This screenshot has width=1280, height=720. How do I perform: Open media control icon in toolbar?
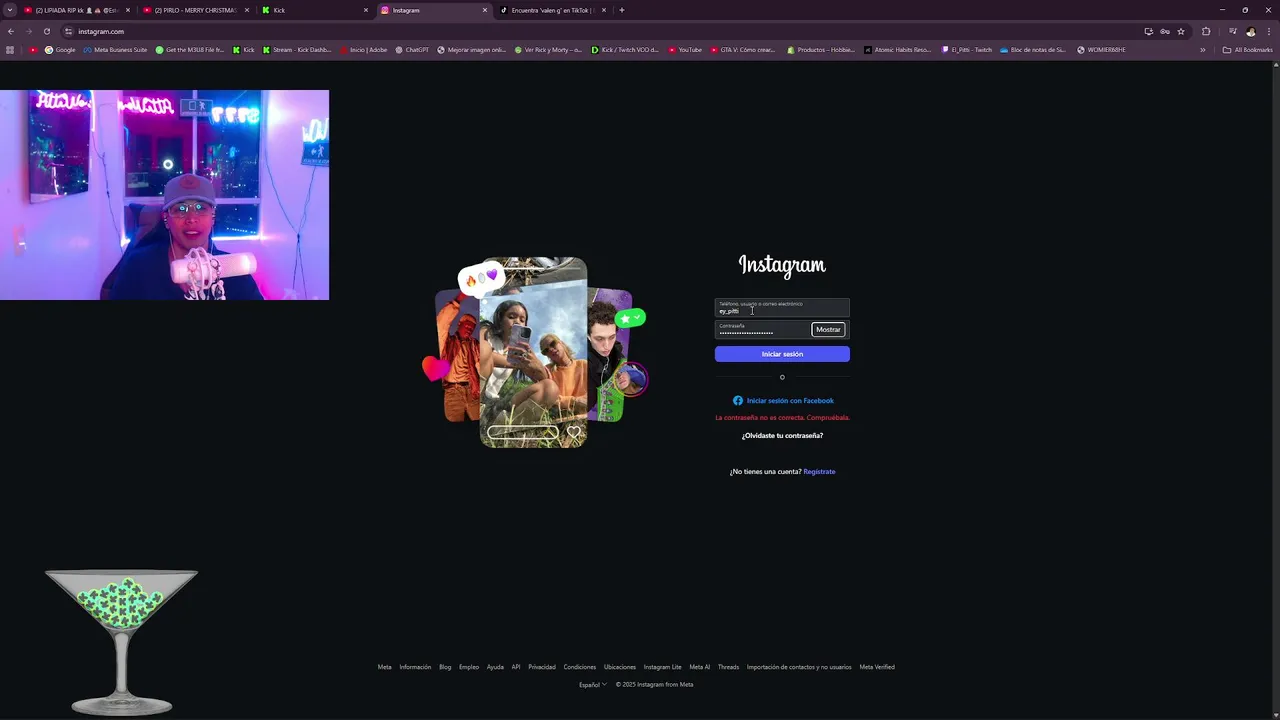coord(1232,31)
